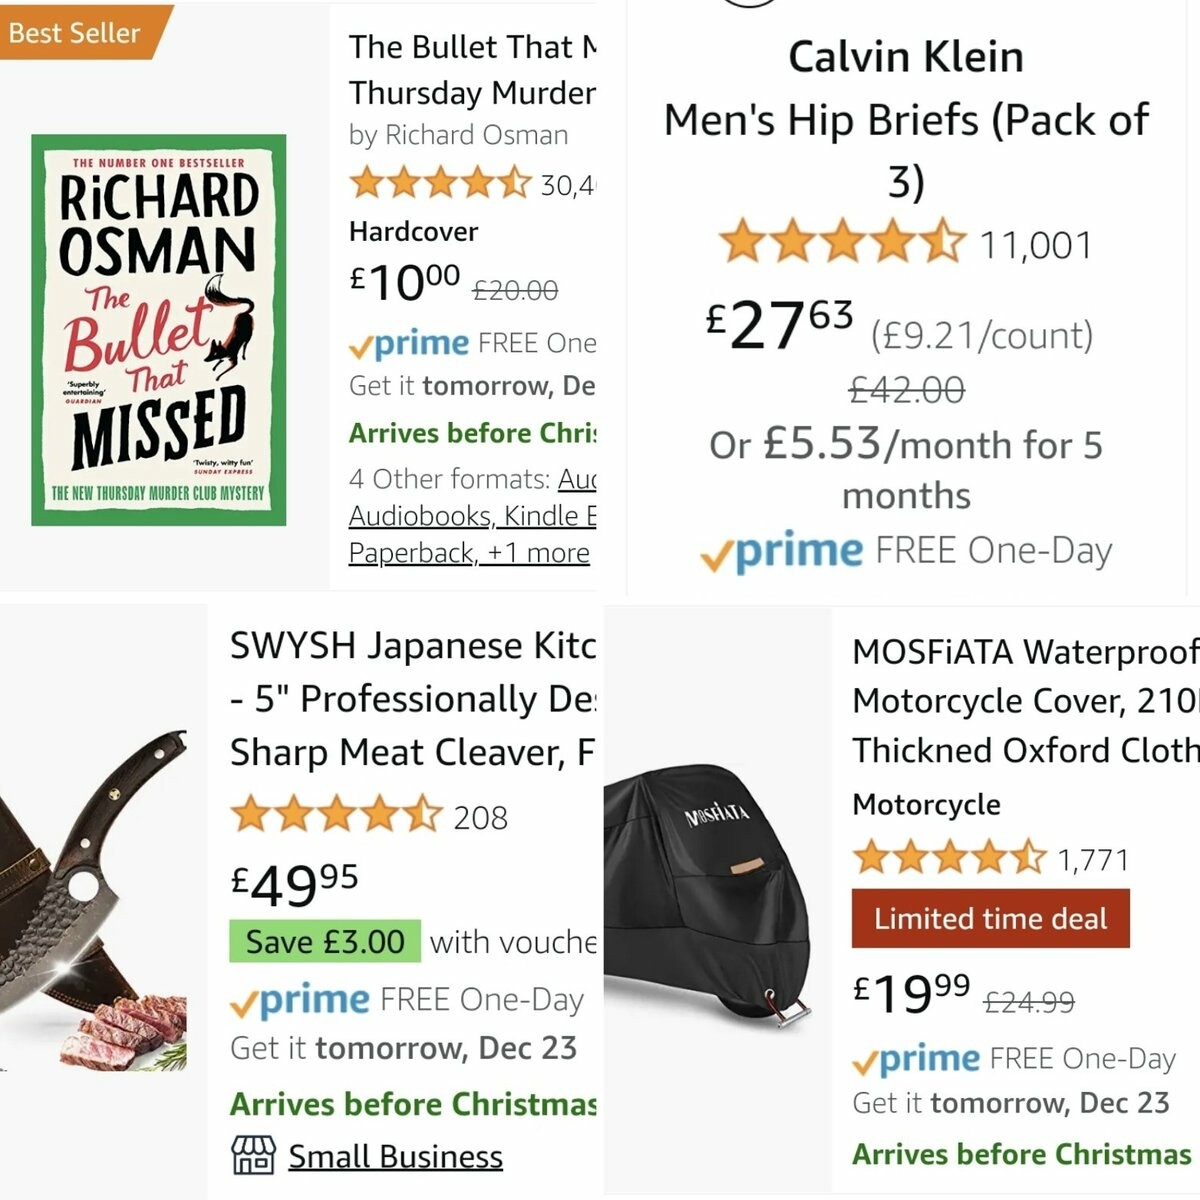This screenshot has height=1200, width=1200.
Task: Click the Save £3.00 voucher badge
Action: (325, 942)
